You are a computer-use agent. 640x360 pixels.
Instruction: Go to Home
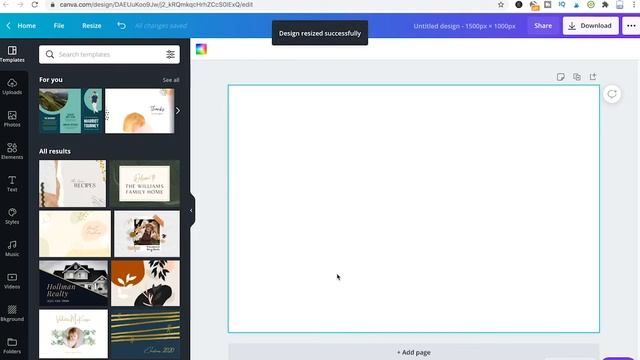tap(27, 26)
